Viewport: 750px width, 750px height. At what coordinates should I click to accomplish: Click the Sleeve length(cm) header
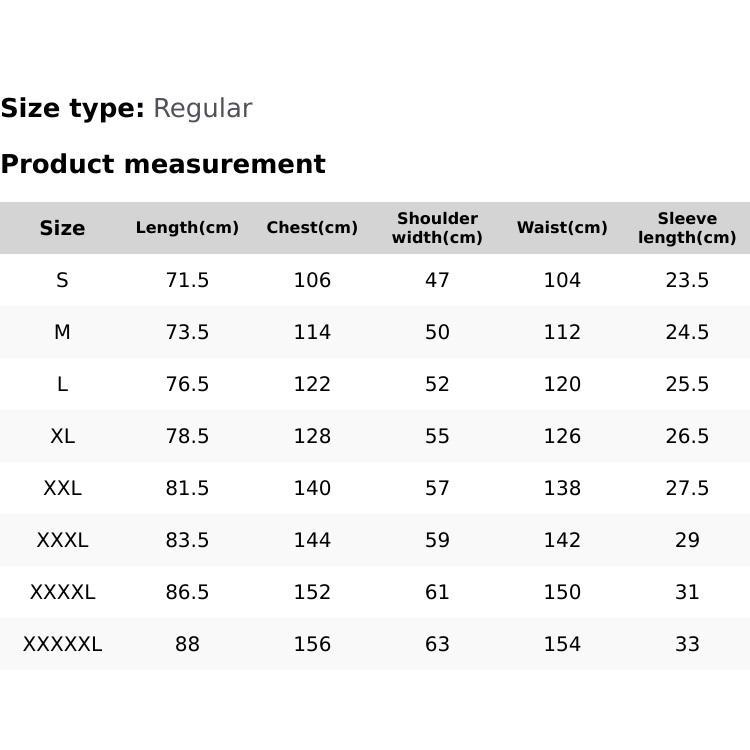coord(687,228)
